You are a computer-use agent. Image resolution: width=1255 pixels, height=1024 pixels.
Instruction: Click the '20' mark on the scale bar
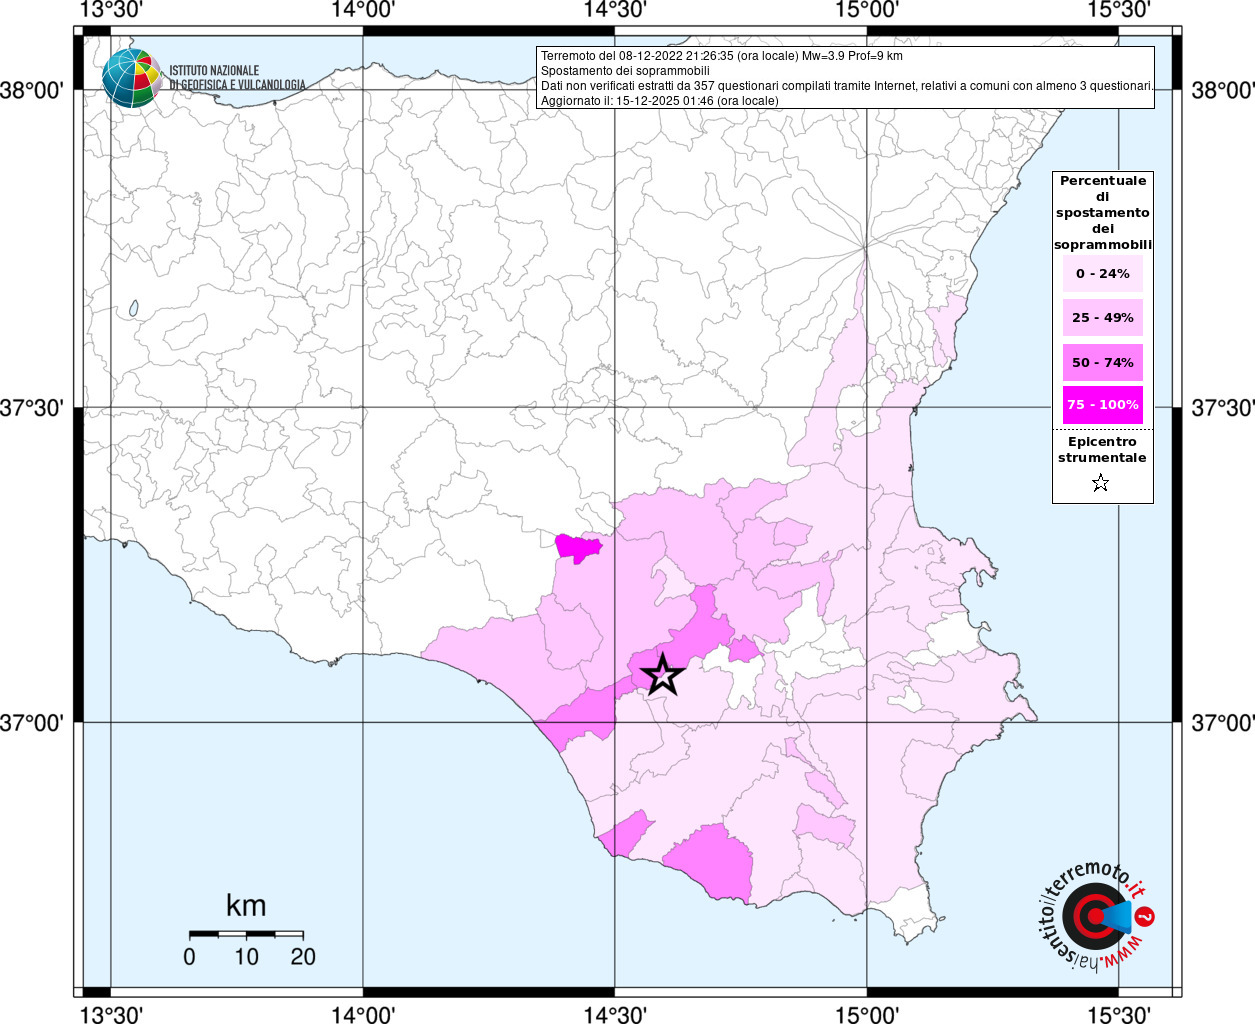(x=303, y=957)
